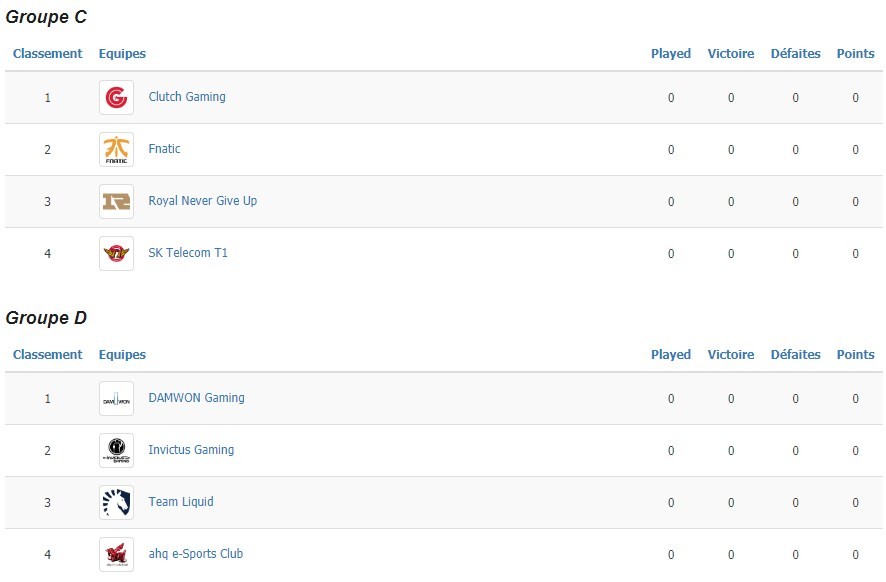
Task: Open the Invictus Gaming logo
Action: [x=116, y=450]
